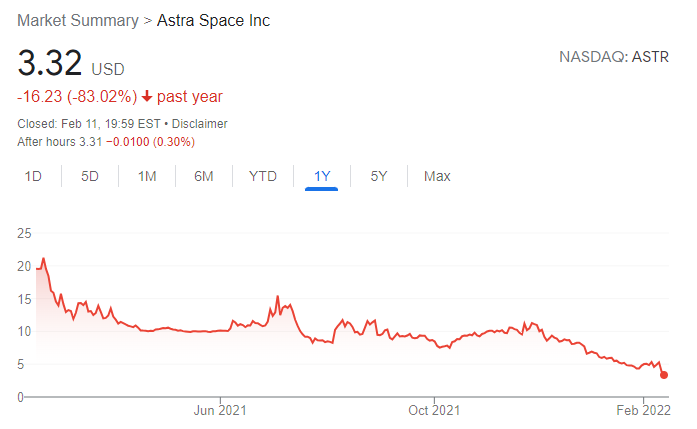
Task: Open the Disclaimer link
Action: click(x=201, y=124)
